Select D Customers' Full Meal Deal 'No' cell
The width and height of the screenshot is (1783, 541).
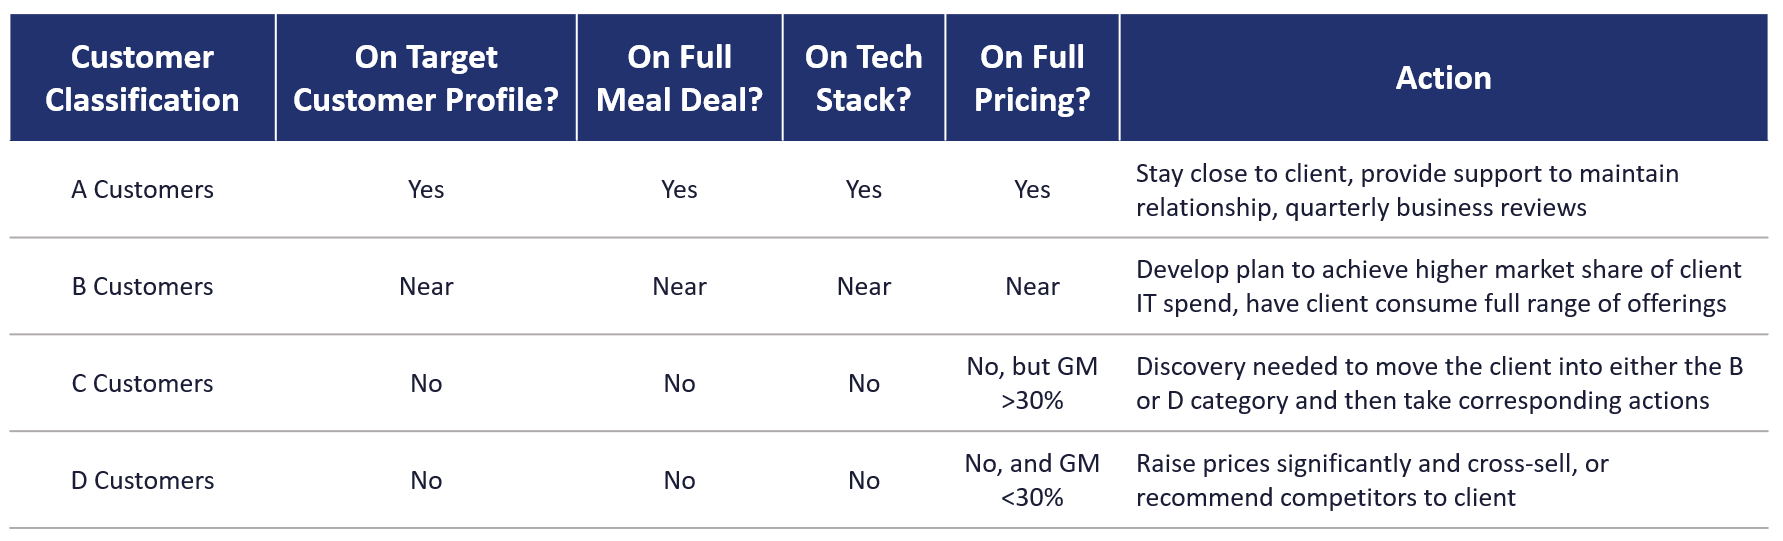[679, 481]
